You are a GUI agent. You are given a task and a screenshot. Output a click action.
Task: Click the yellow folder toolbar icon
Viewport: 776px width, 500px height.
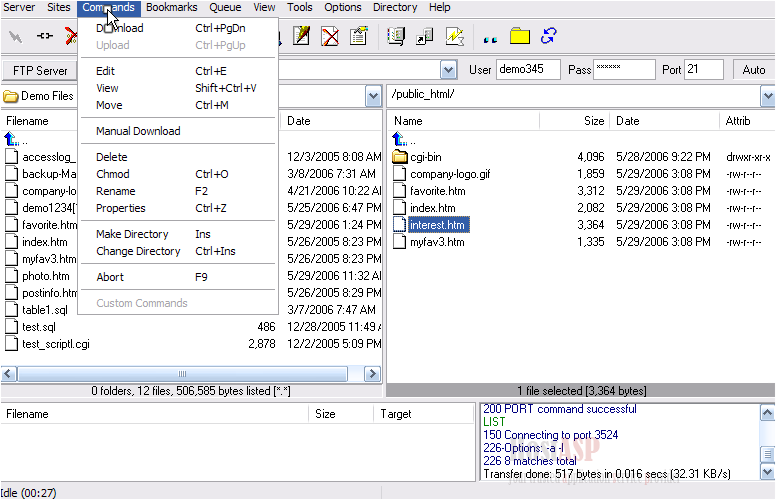[x=520, y=36]
